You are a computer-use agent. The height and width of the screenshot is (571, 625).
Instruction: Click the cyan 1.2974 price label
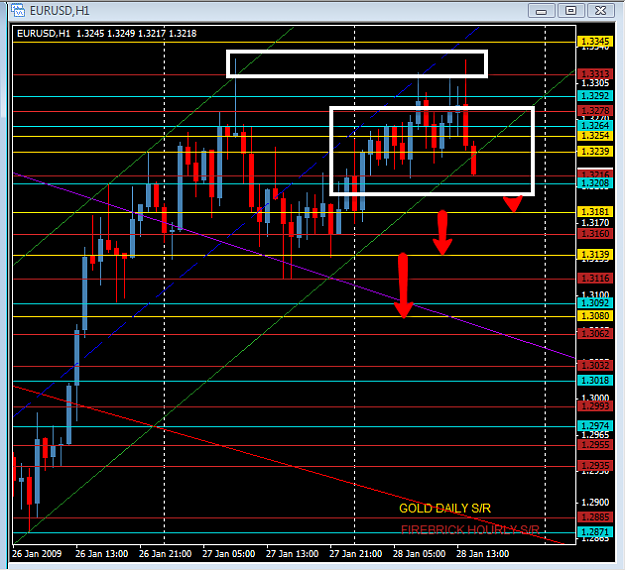(595, 426)
